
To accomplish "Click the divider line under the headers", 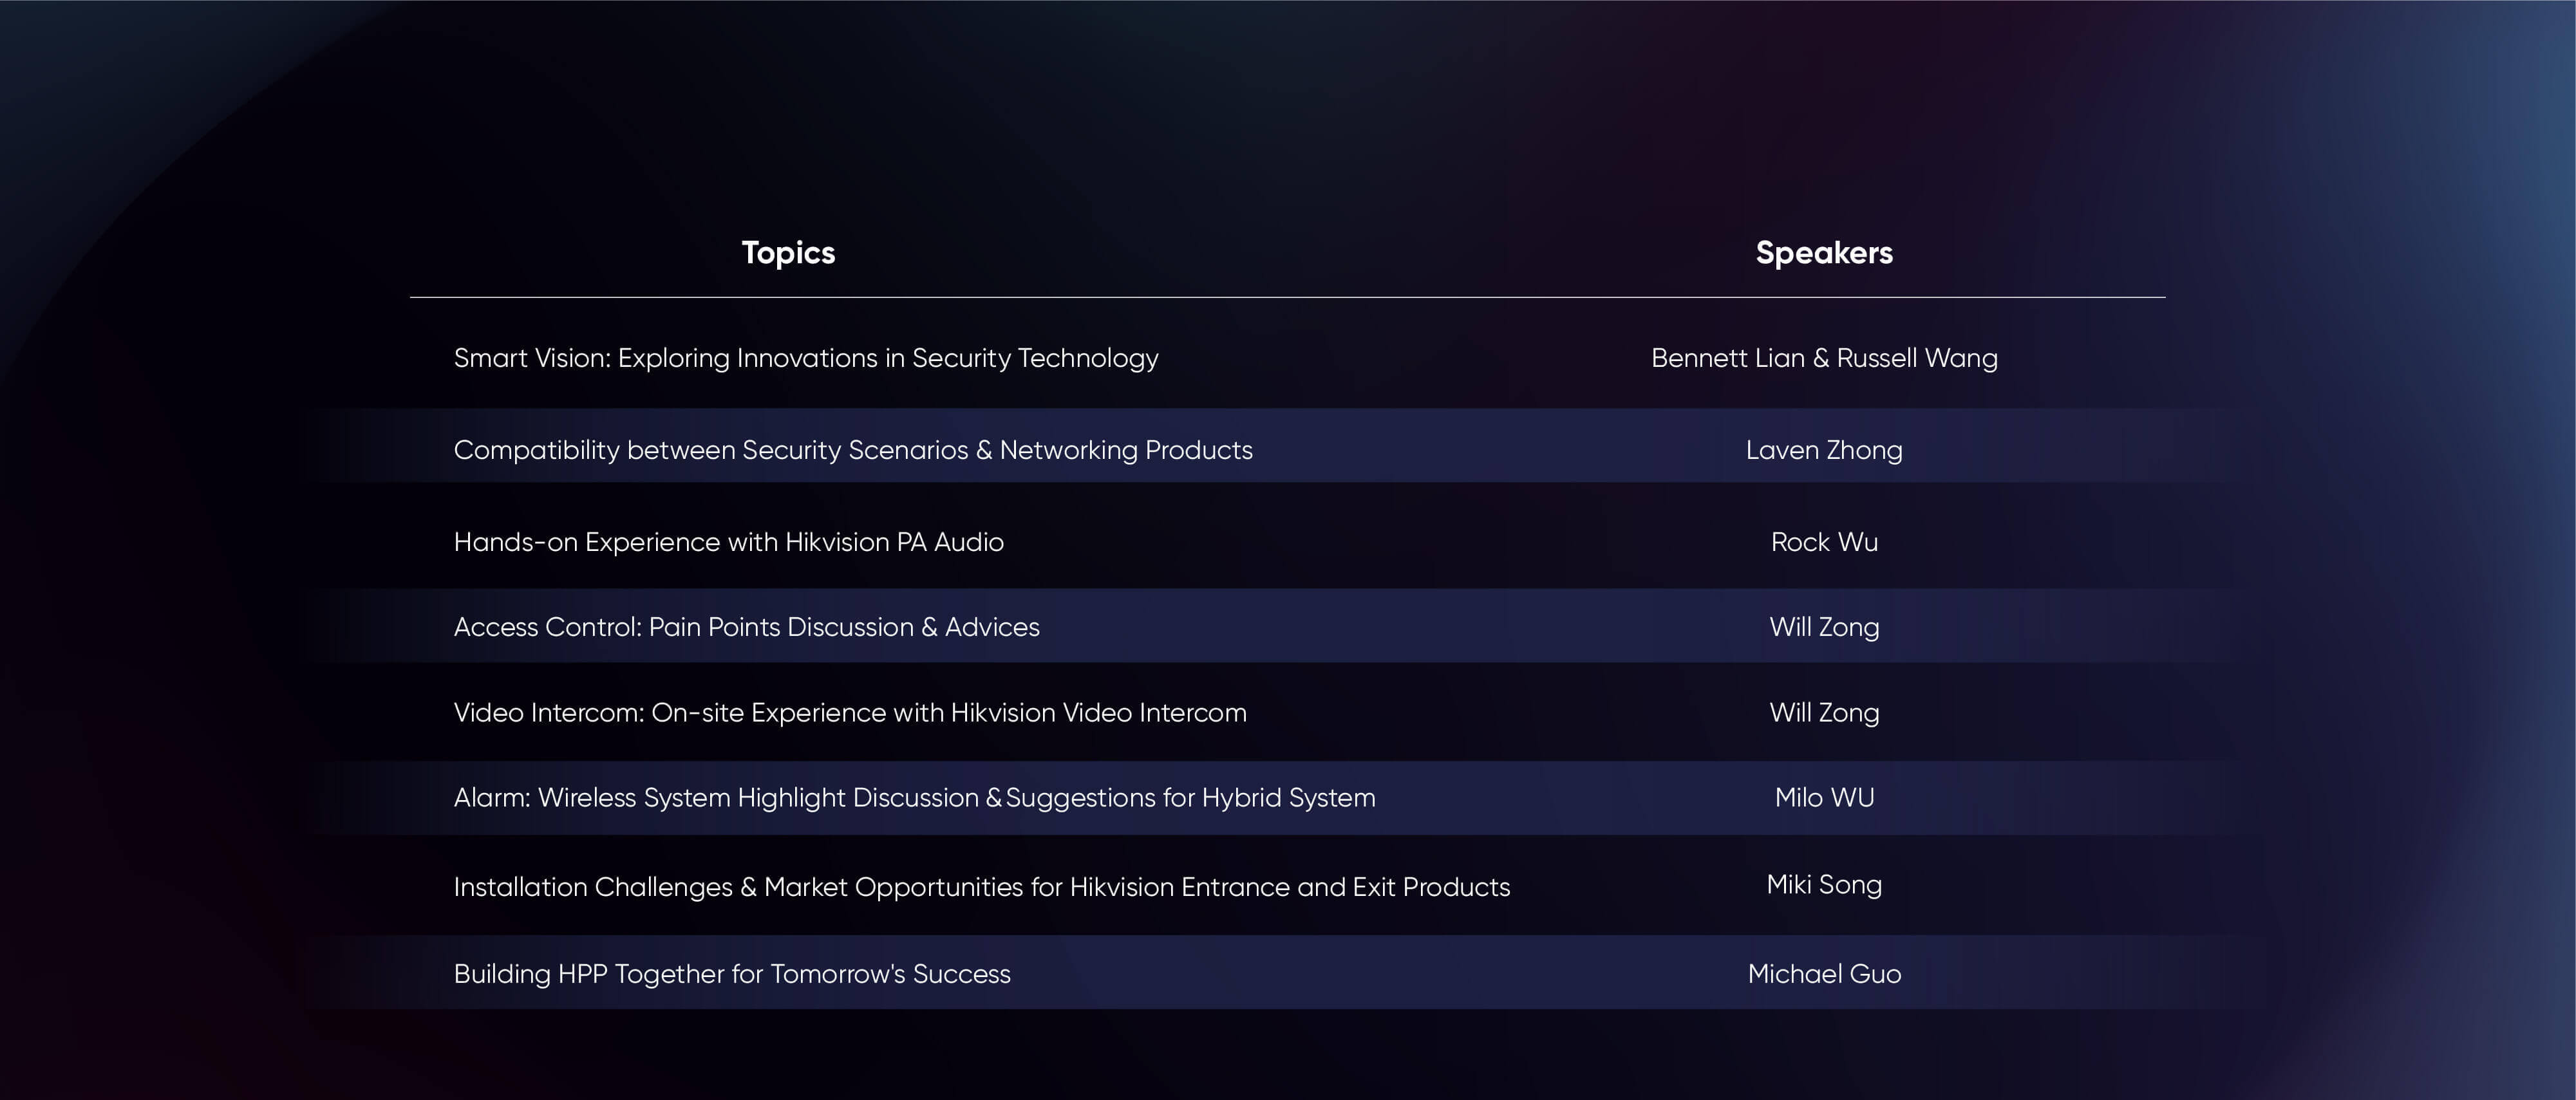I will [1287, 297].
